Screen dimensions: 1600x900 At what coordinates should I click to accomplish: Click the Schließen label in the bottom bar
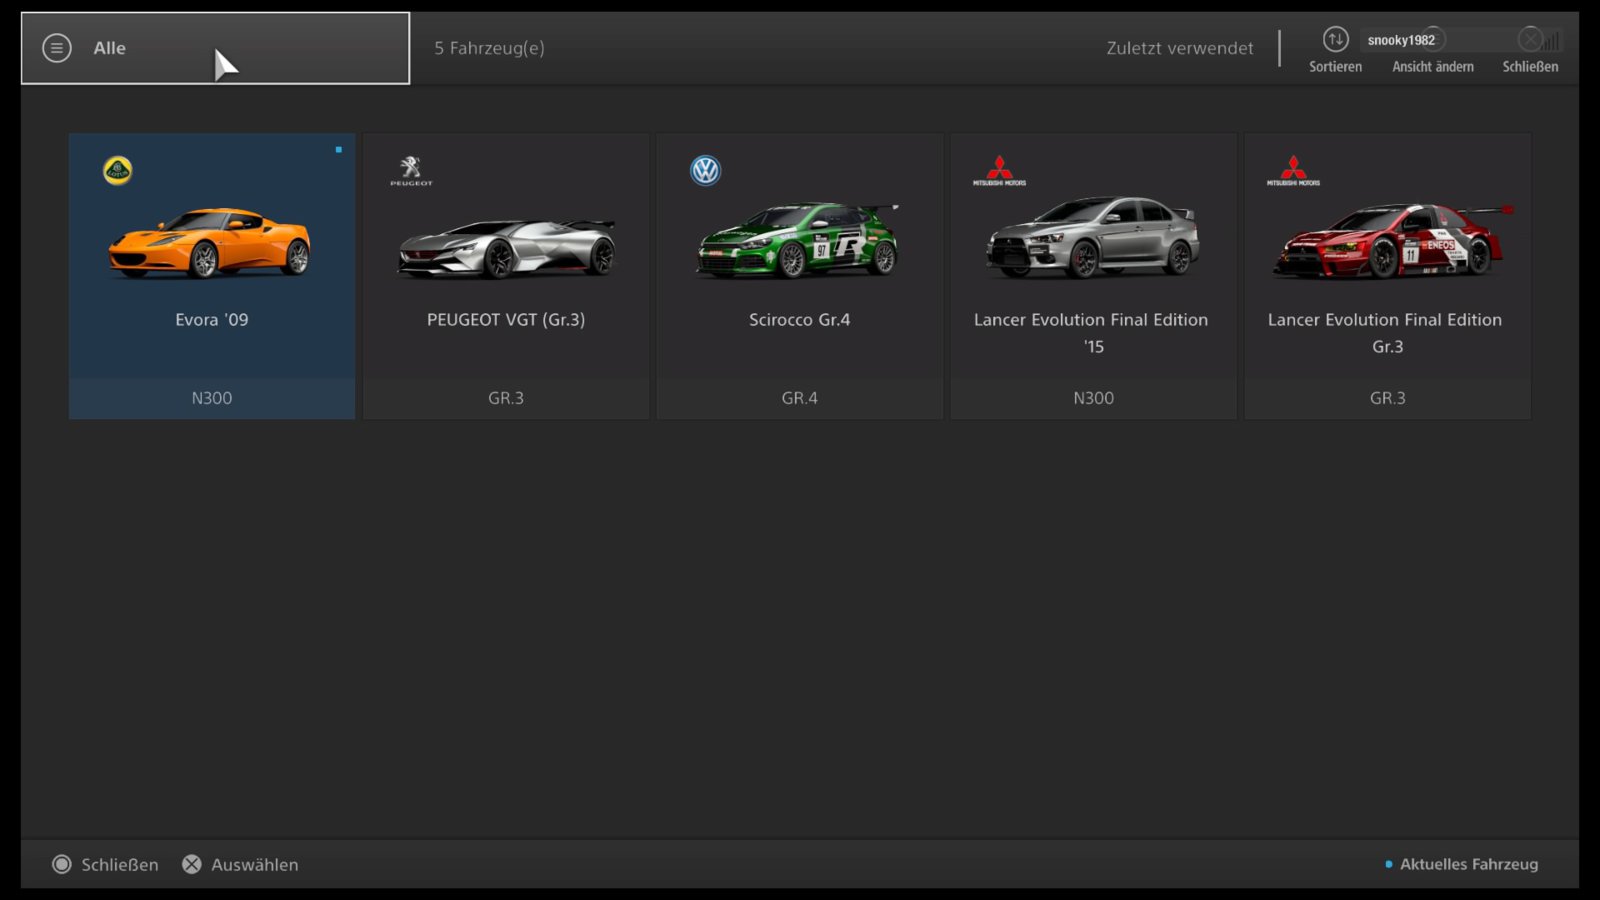tap(120, 865)
